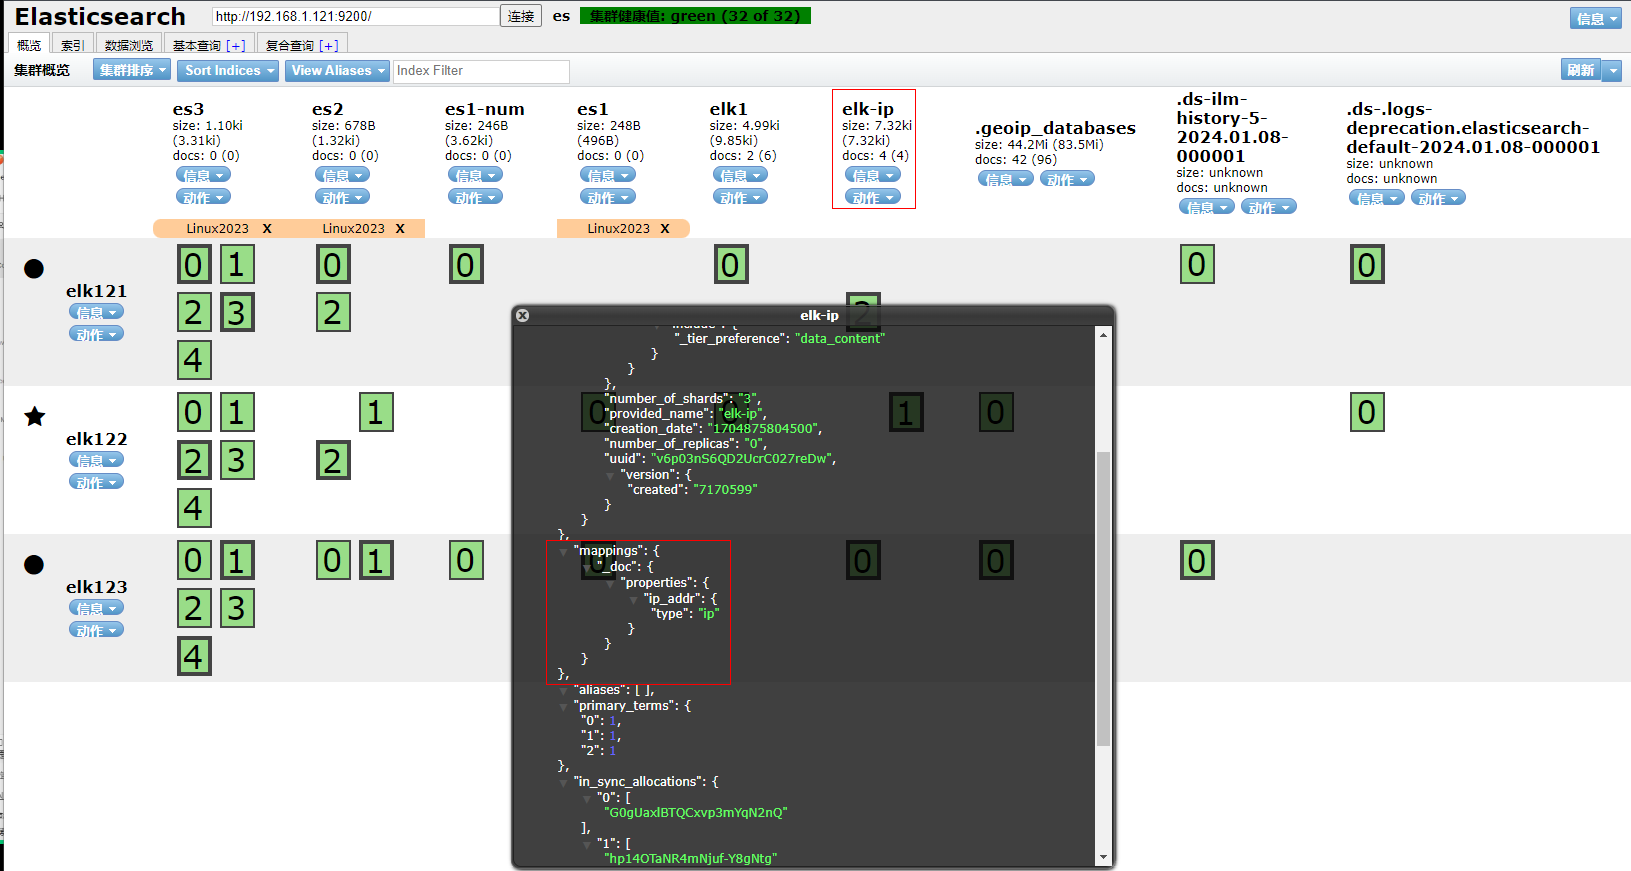Remove Linux2023 alias on es1 index
Screen dimensions: 1631x871
coord(665,229)
